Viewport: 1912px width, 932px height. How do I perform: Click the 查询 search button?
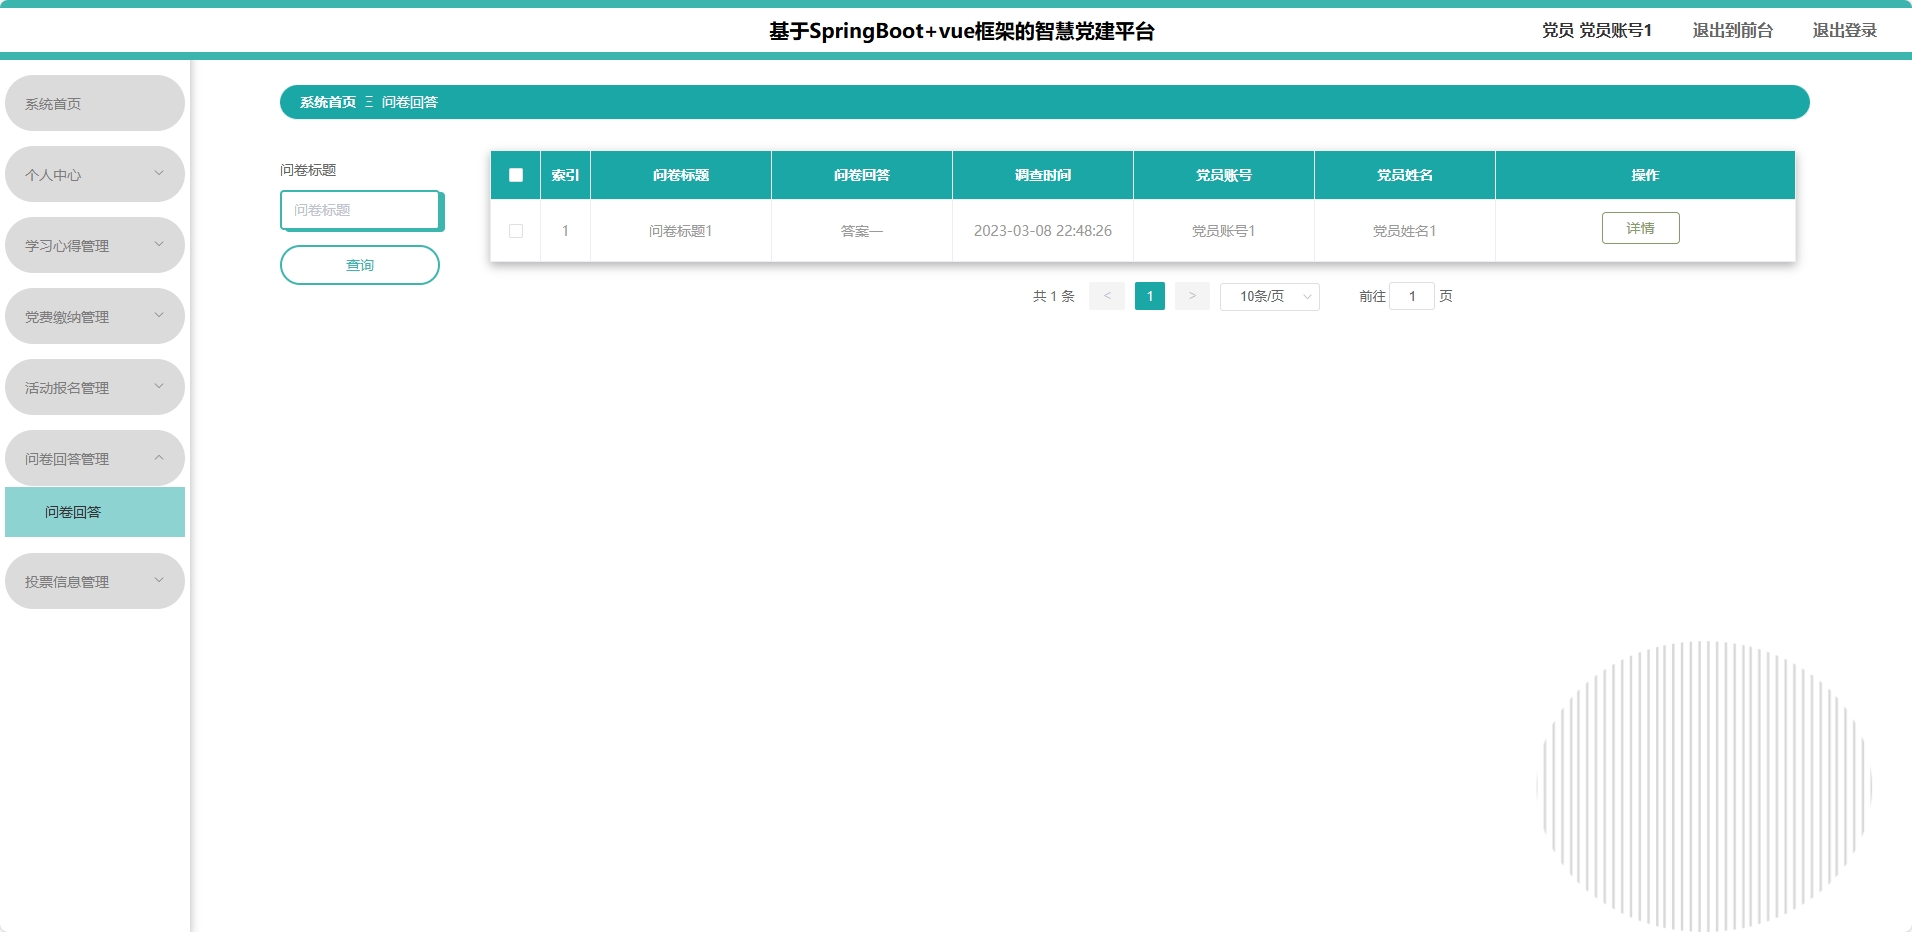click(360, 265)
